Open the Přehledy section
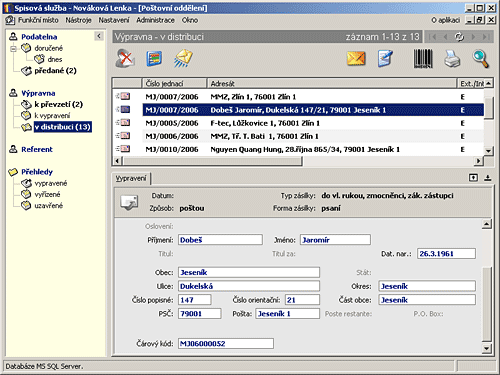The width and height of the screenshot is (500, 375). [37, 172]
